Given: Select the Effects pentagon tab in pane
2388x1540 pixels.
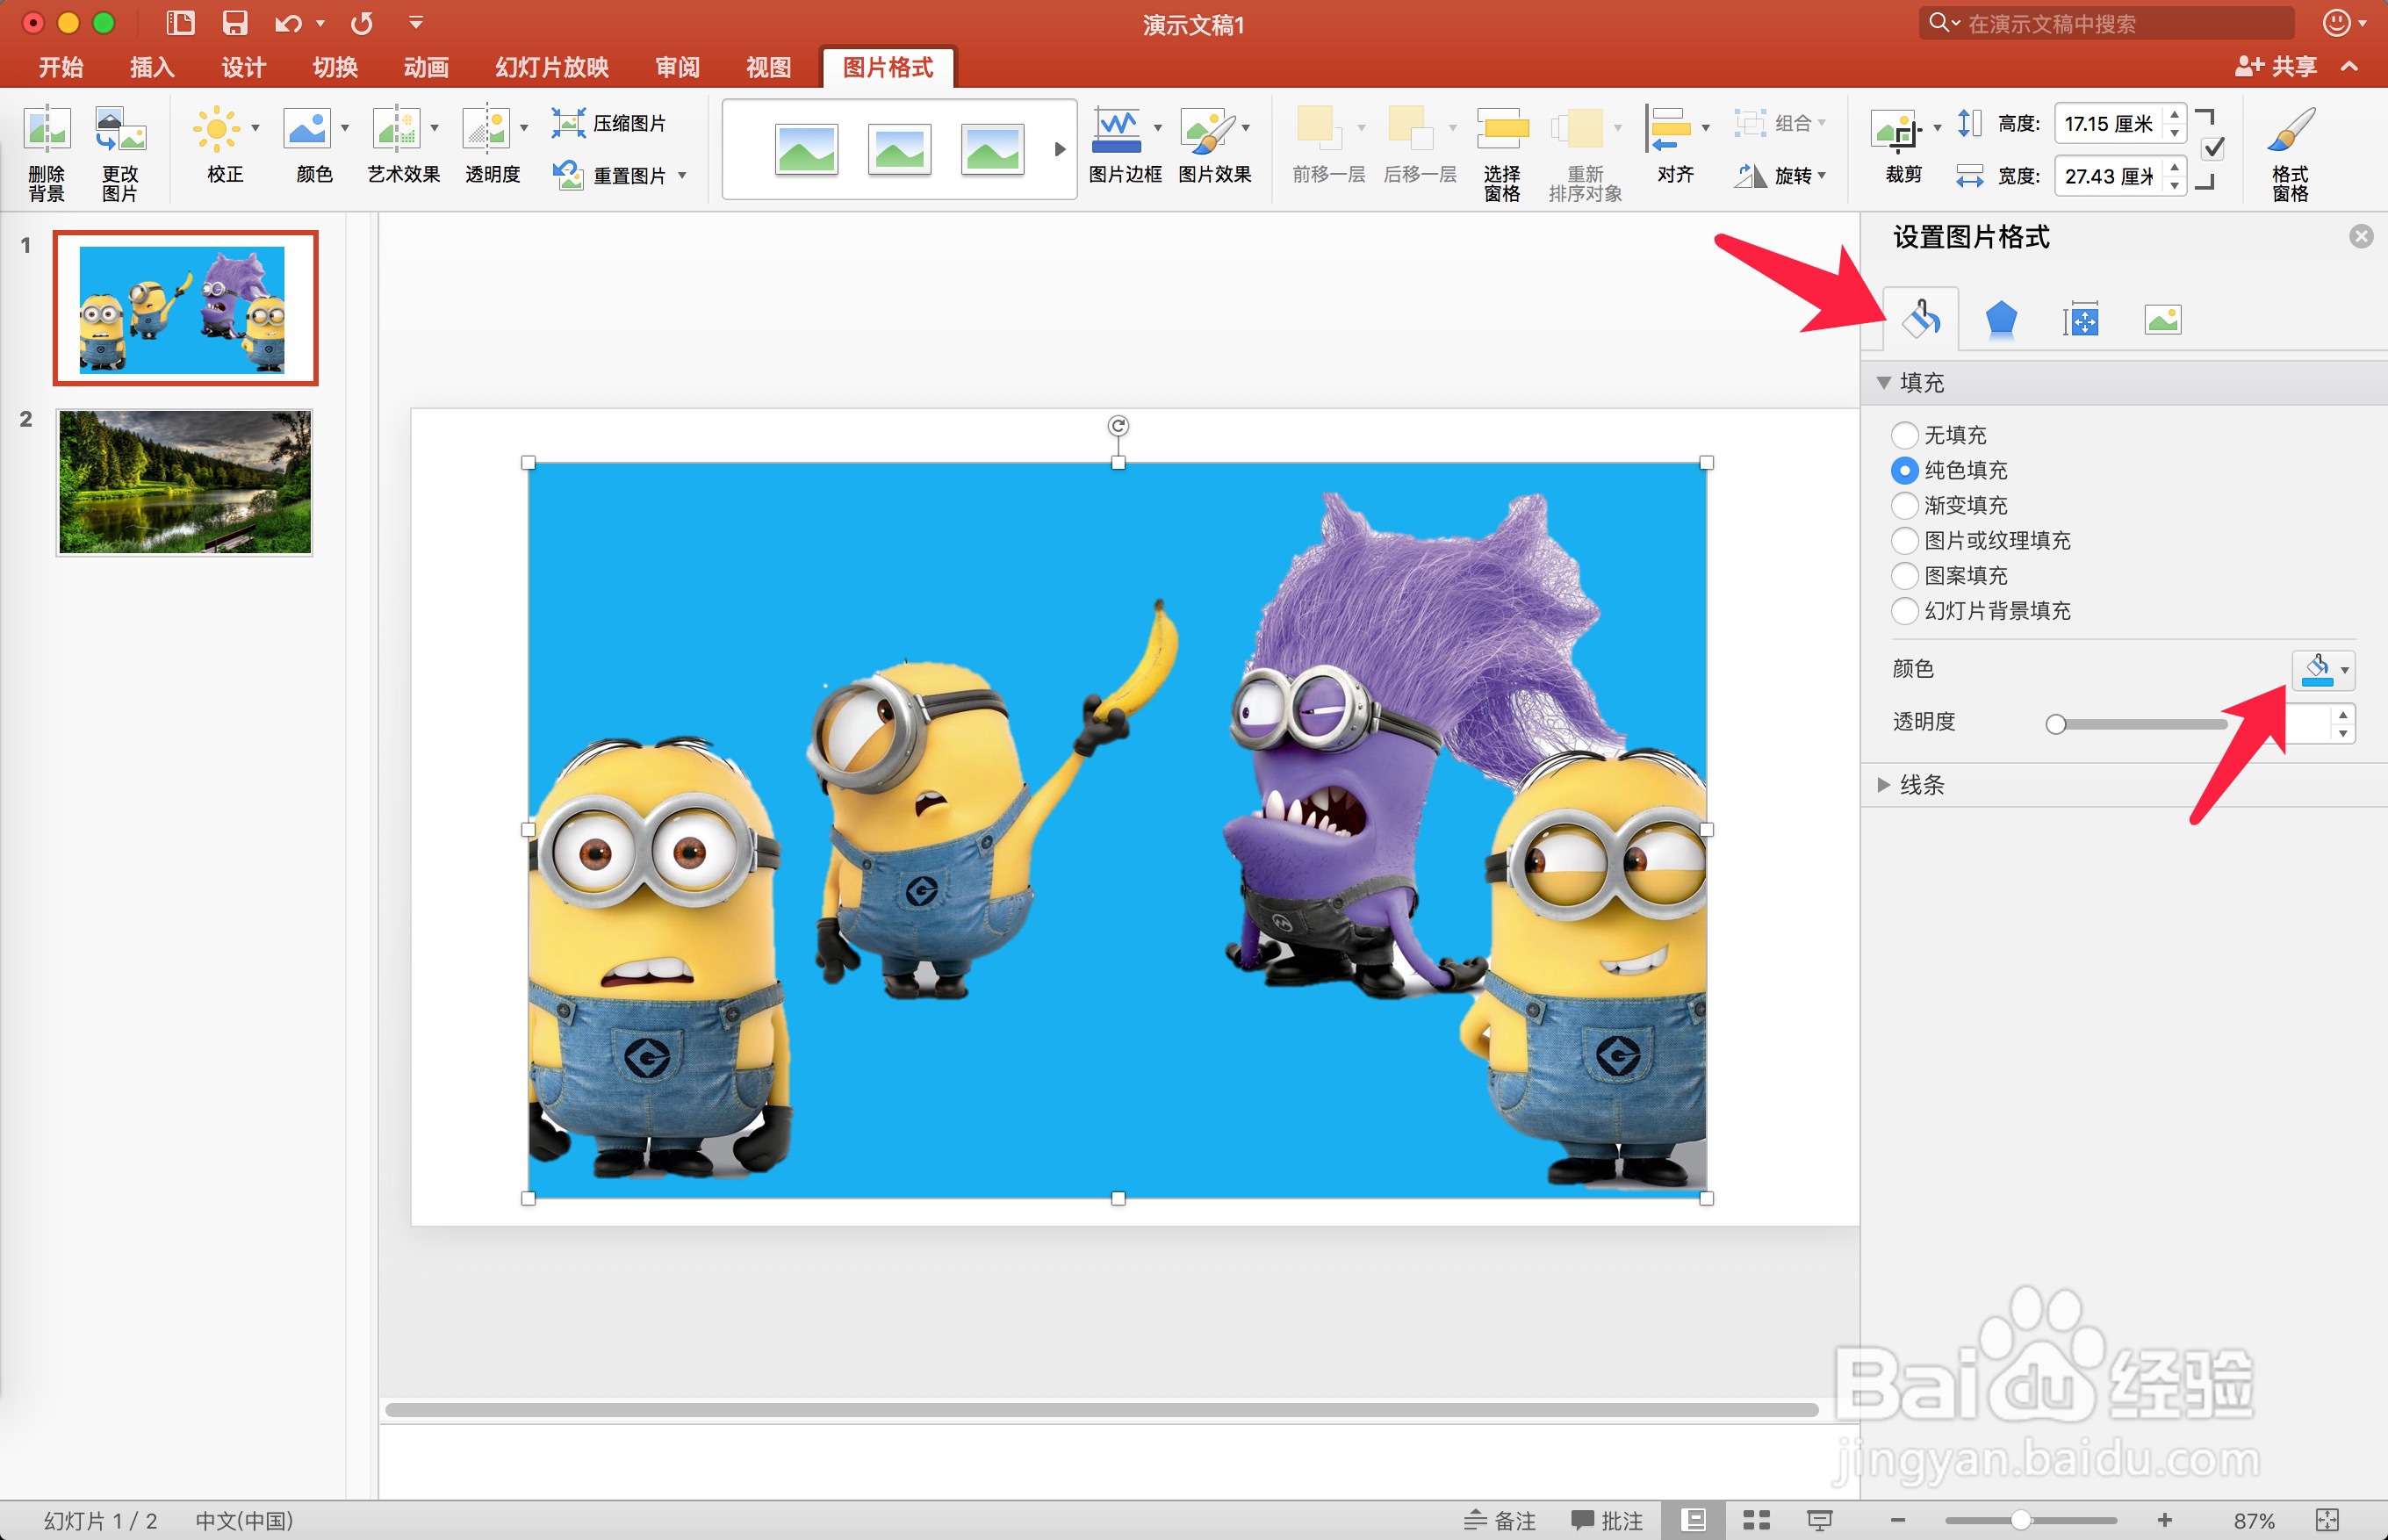Looking at the screenshot, I should (x=2000, y=320).
